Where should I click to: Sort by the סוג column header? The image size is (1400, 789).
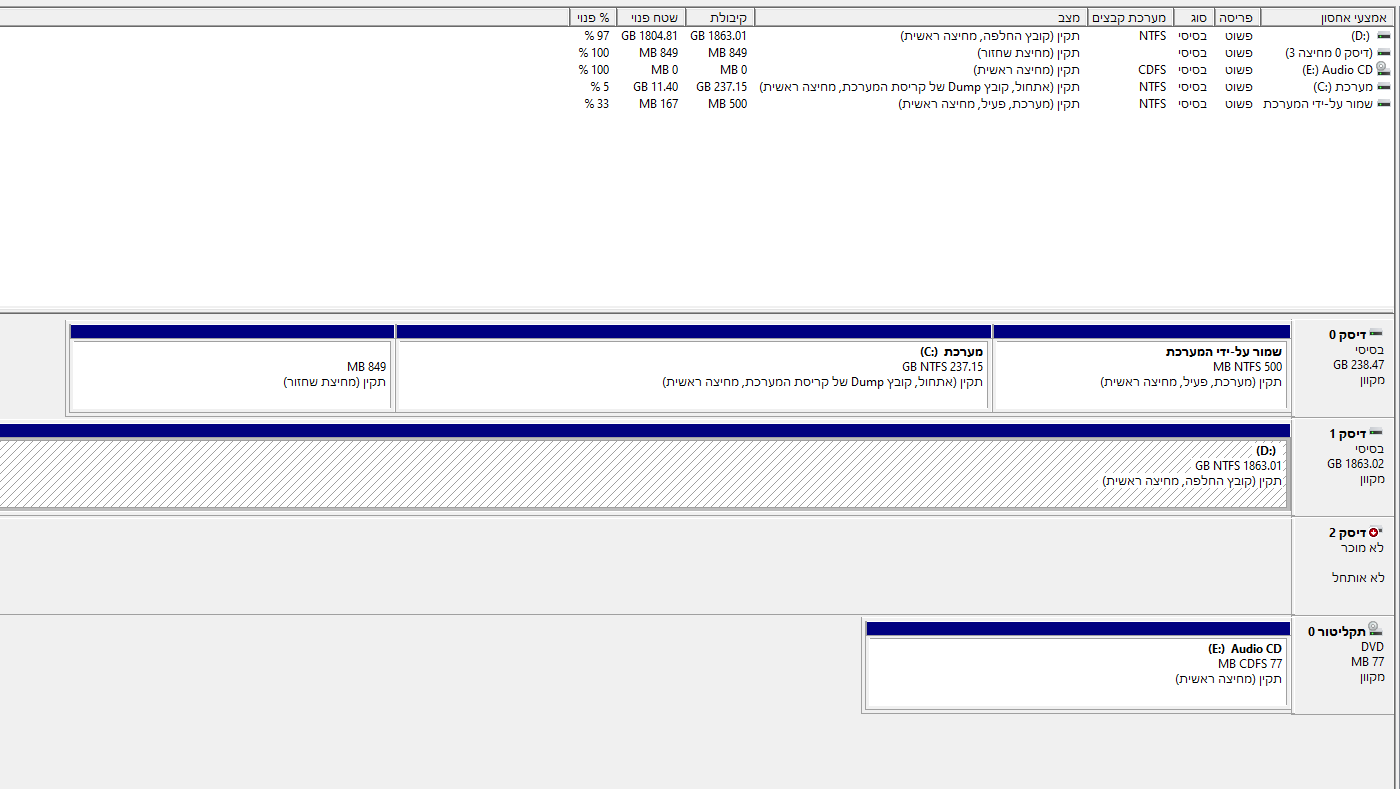point(1197,18)
